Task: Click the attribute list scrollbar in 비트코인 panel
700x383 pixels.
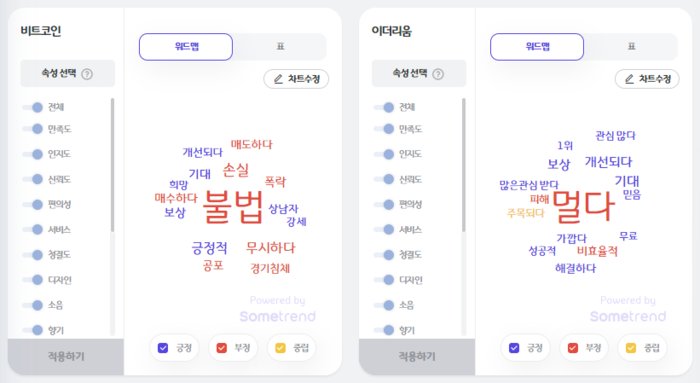Action: 112,165
